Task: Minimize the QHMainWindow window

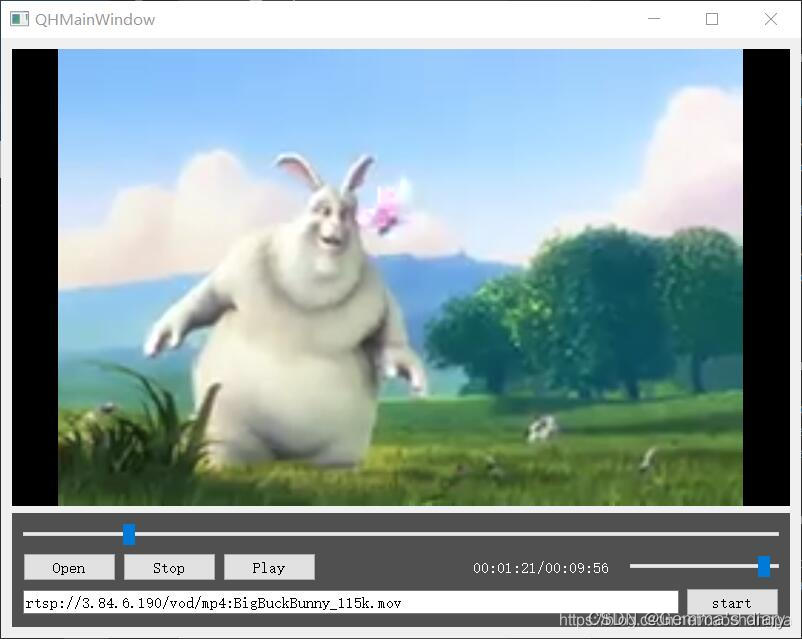Action: (653, 19)
